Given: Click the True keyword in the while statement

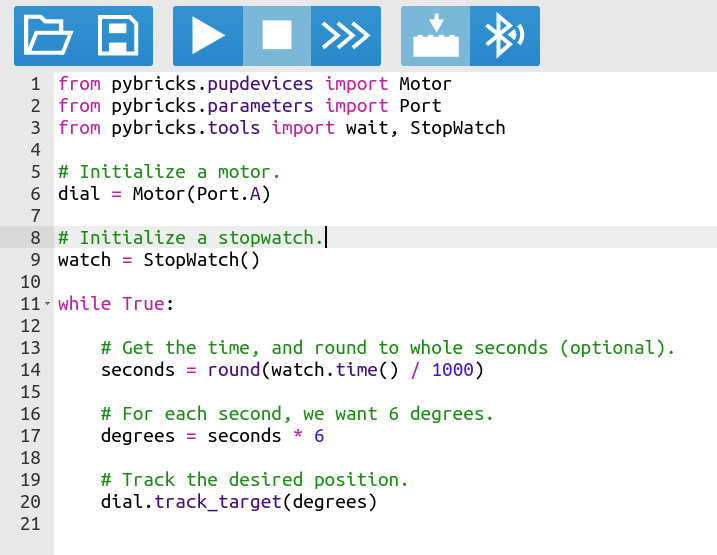Looking at the screenshot, I should (143, 304).
